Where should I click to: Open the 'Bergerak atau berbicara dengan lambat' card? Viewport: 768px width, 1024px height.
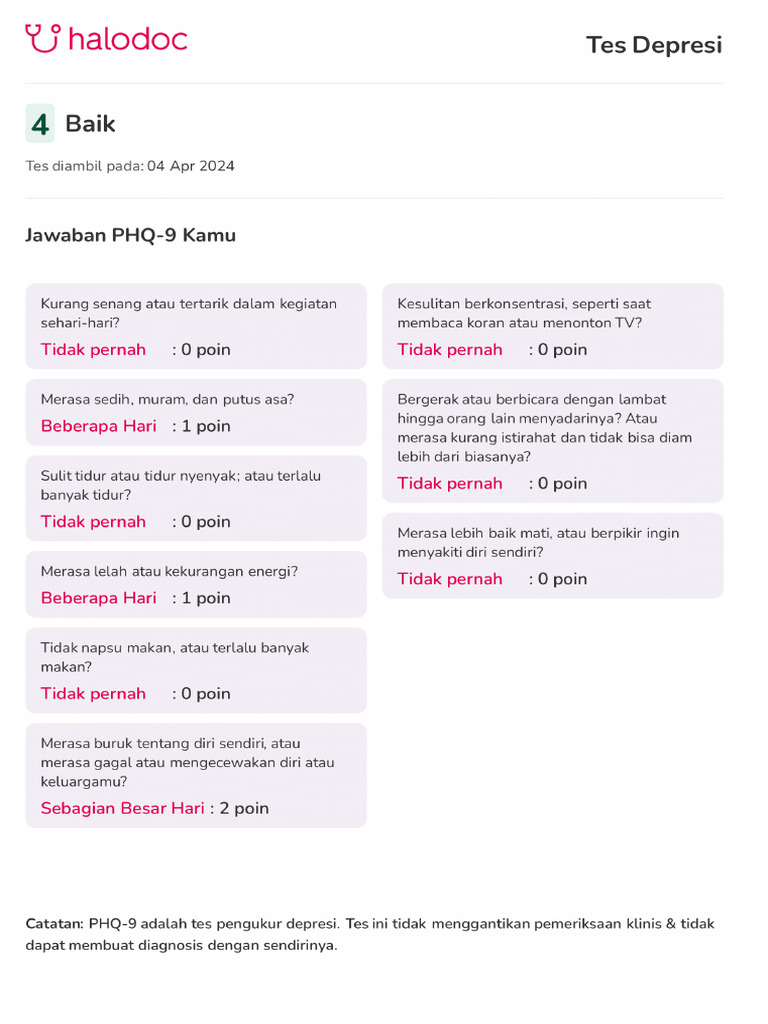tap(552, 440)
